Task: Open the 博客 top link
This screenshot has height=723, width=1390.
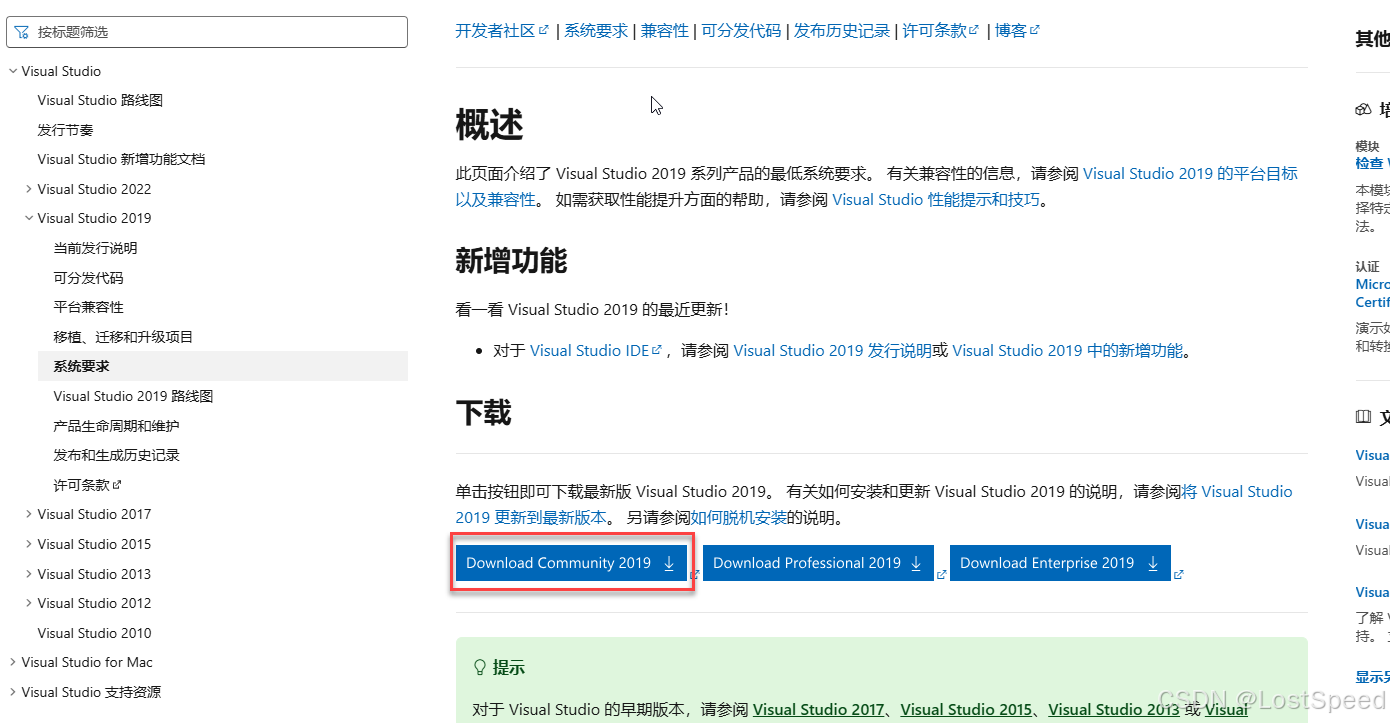Action: click(x=1017, y=30)
